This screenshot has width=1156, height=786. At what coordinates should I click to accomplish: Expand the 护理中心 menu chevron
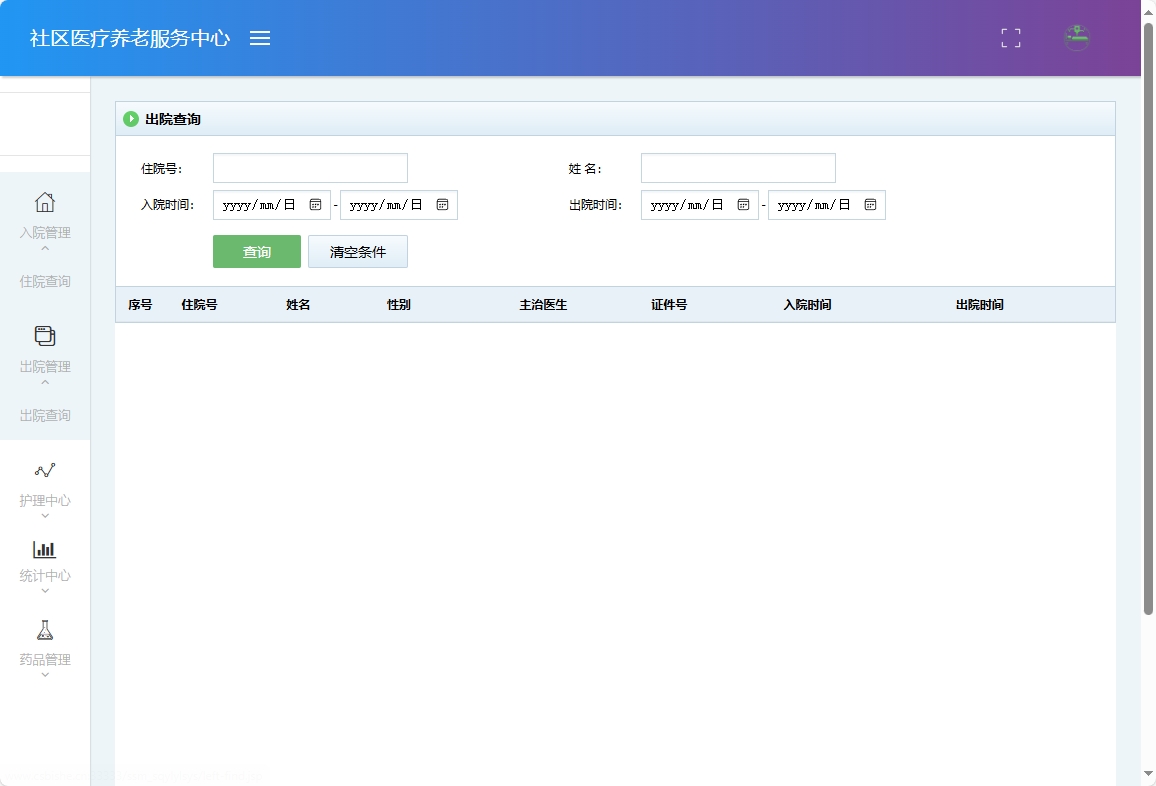click(x=44, y=513)
